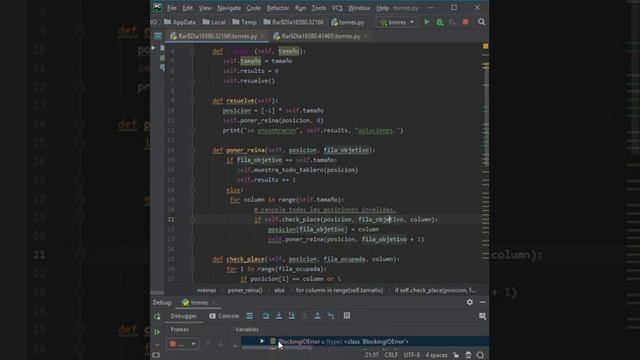Select the next frame down arrow in the Frames panel
640x360 pixels.
pos(221,344)
